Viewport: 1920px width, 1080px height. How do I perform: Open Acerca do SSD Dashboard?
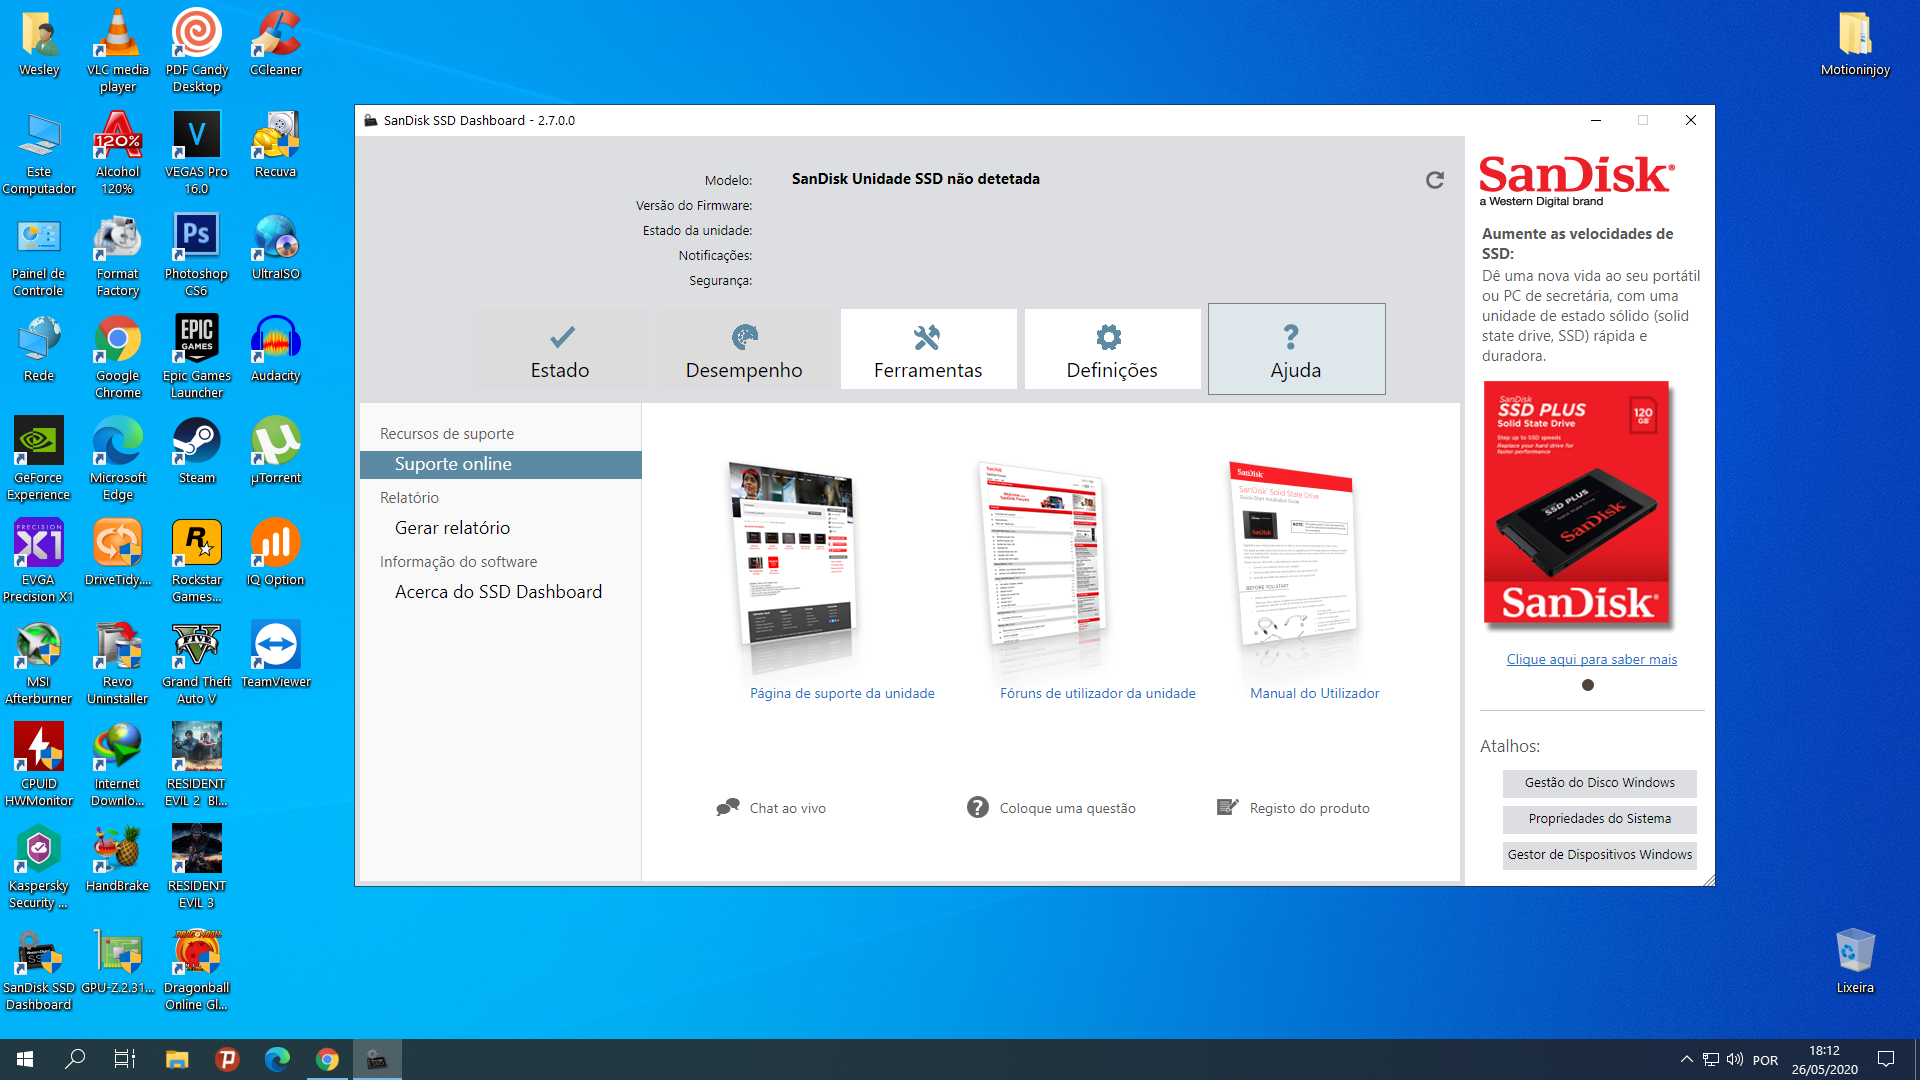500,592
